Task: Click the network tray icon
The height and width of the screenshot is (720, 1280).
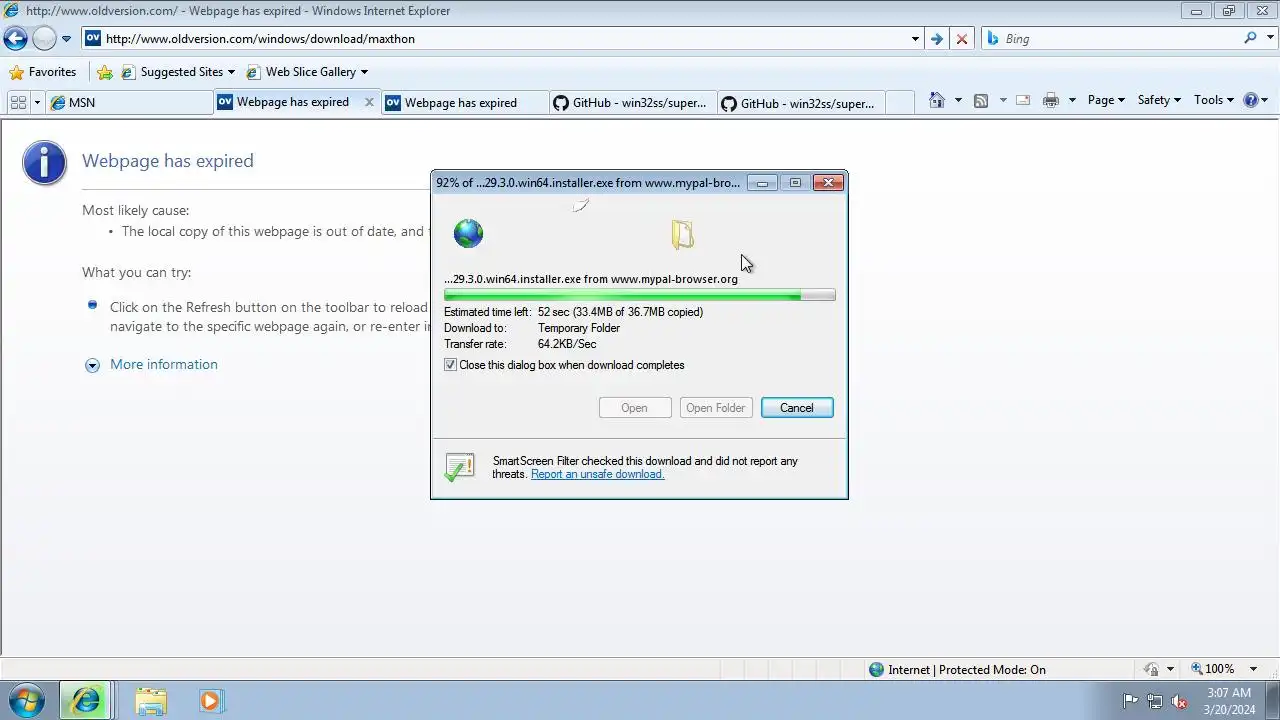Action: [x=1155, y=701]
